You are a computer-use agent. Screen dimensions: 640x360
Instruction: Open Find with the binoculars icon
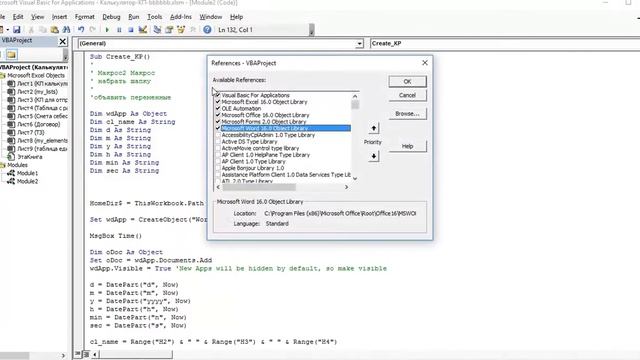coord(66,30)
